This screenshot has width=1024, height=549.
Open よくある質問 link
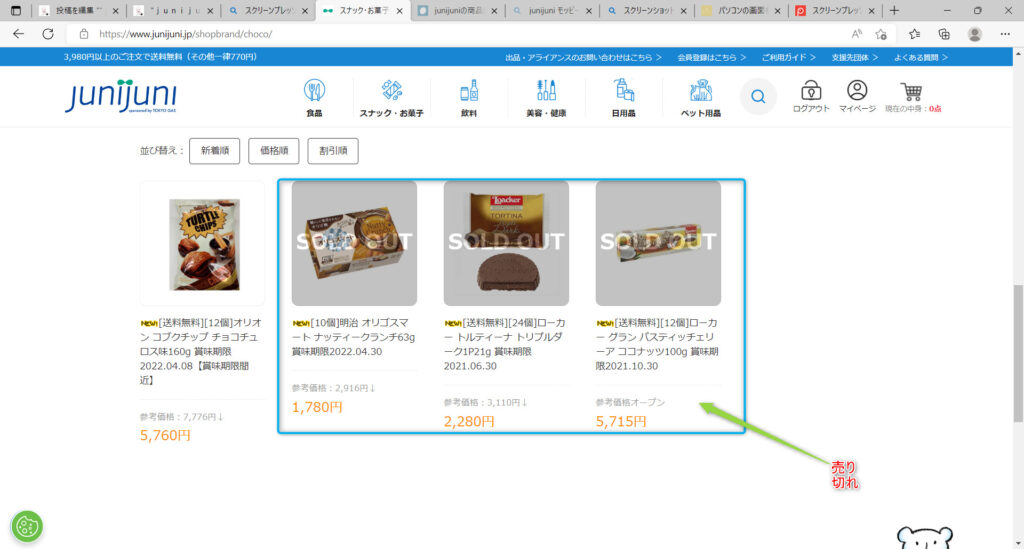[x=920, y=57]
